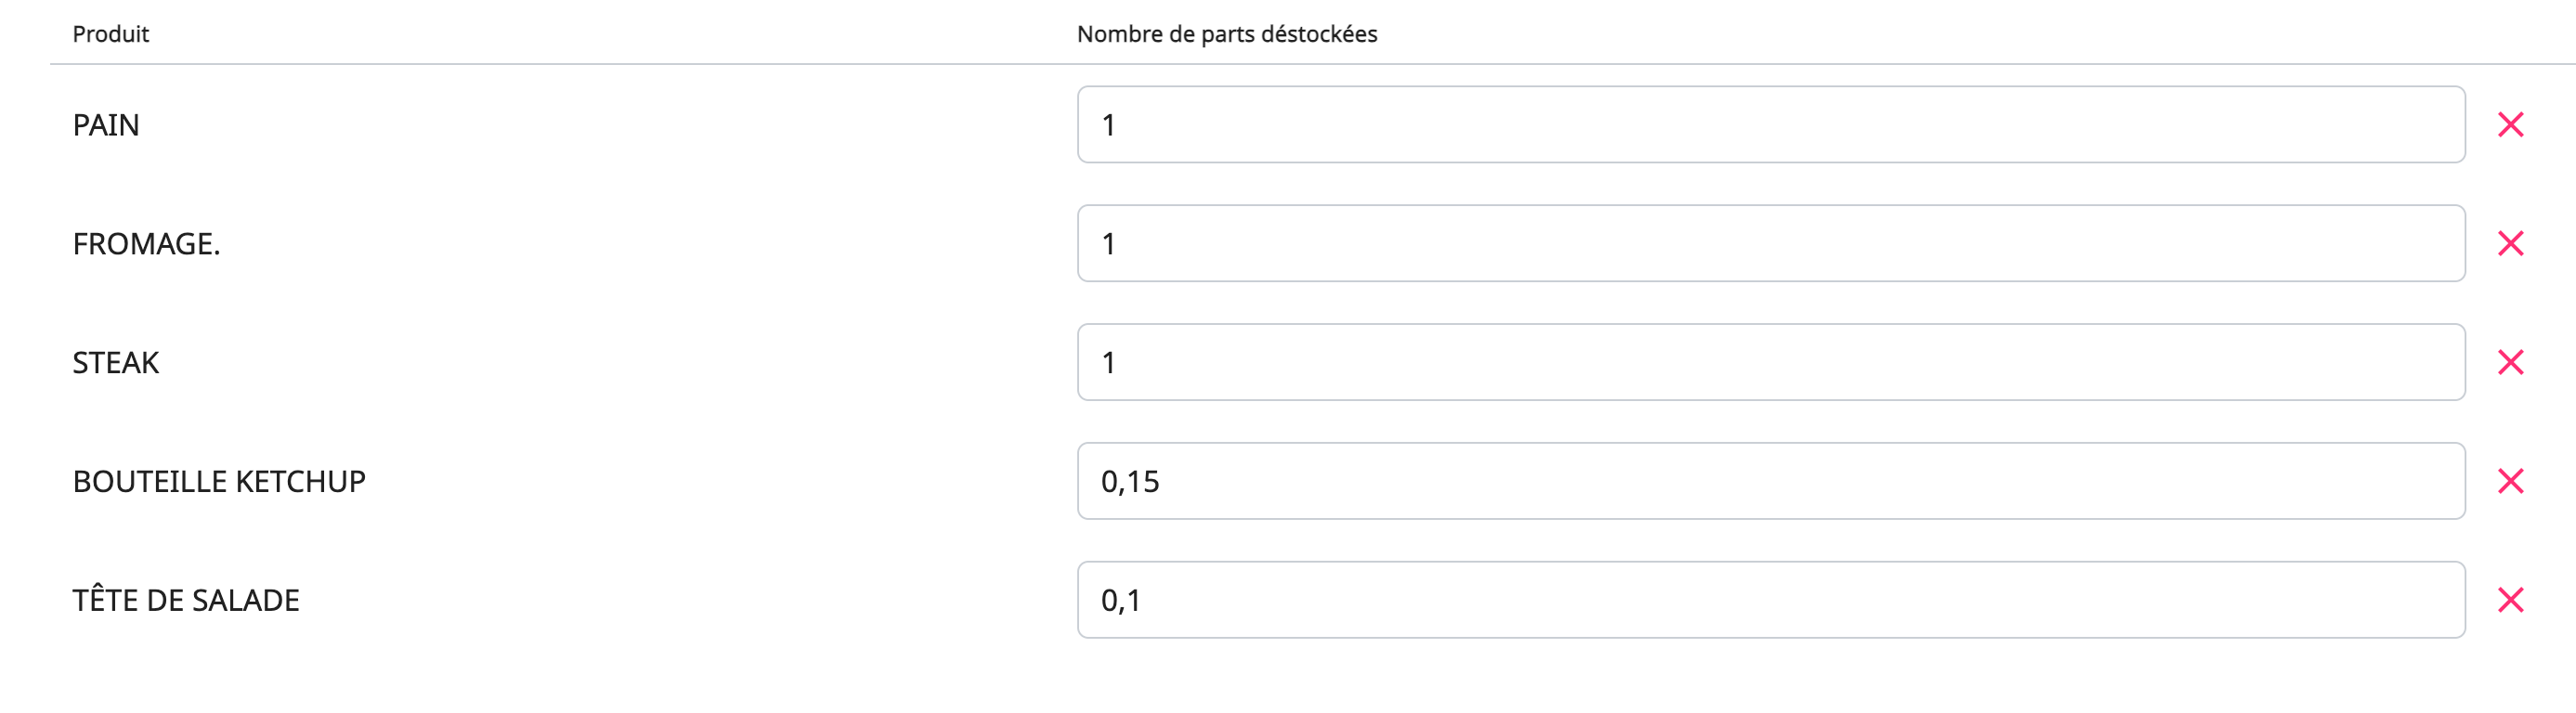
Task: Remove the TÊTE DE SALADE row
Action: pos(2510,600)
